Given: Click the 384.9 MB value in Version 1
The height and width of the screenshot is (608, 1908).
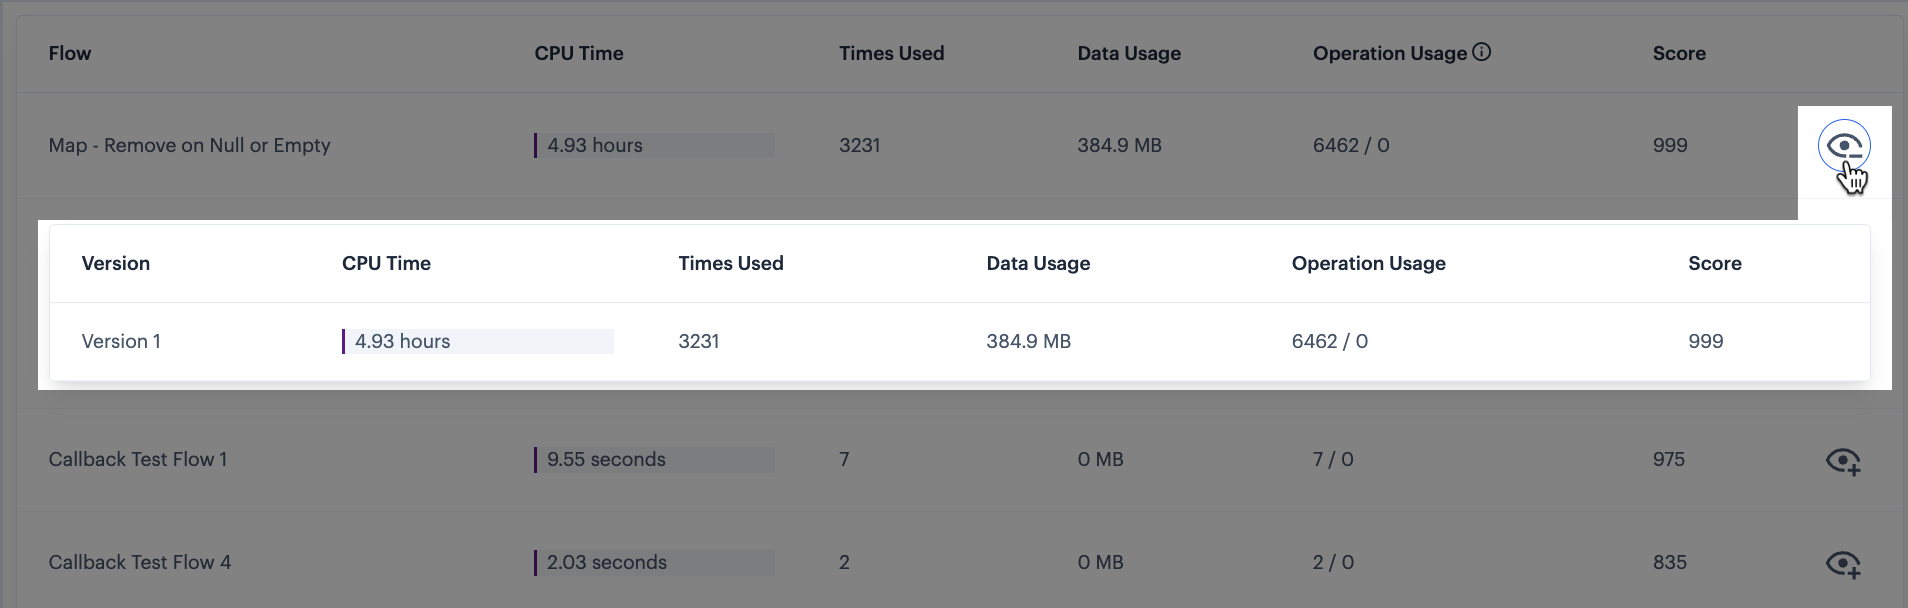Looking at the screenshot, I should 1029,342.
